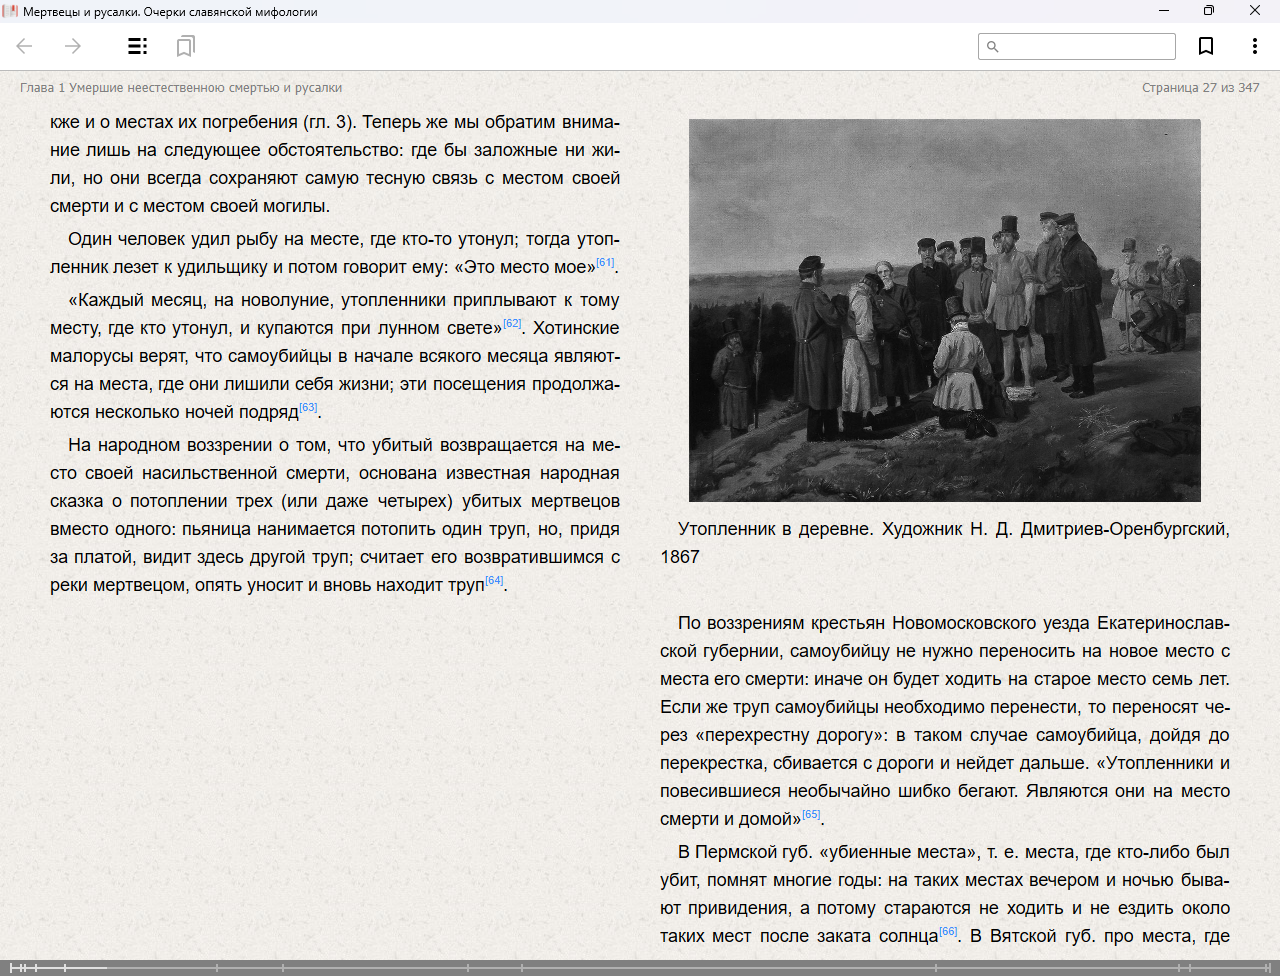
Task: Jump to footnote 64
Action: coord(494,581)
